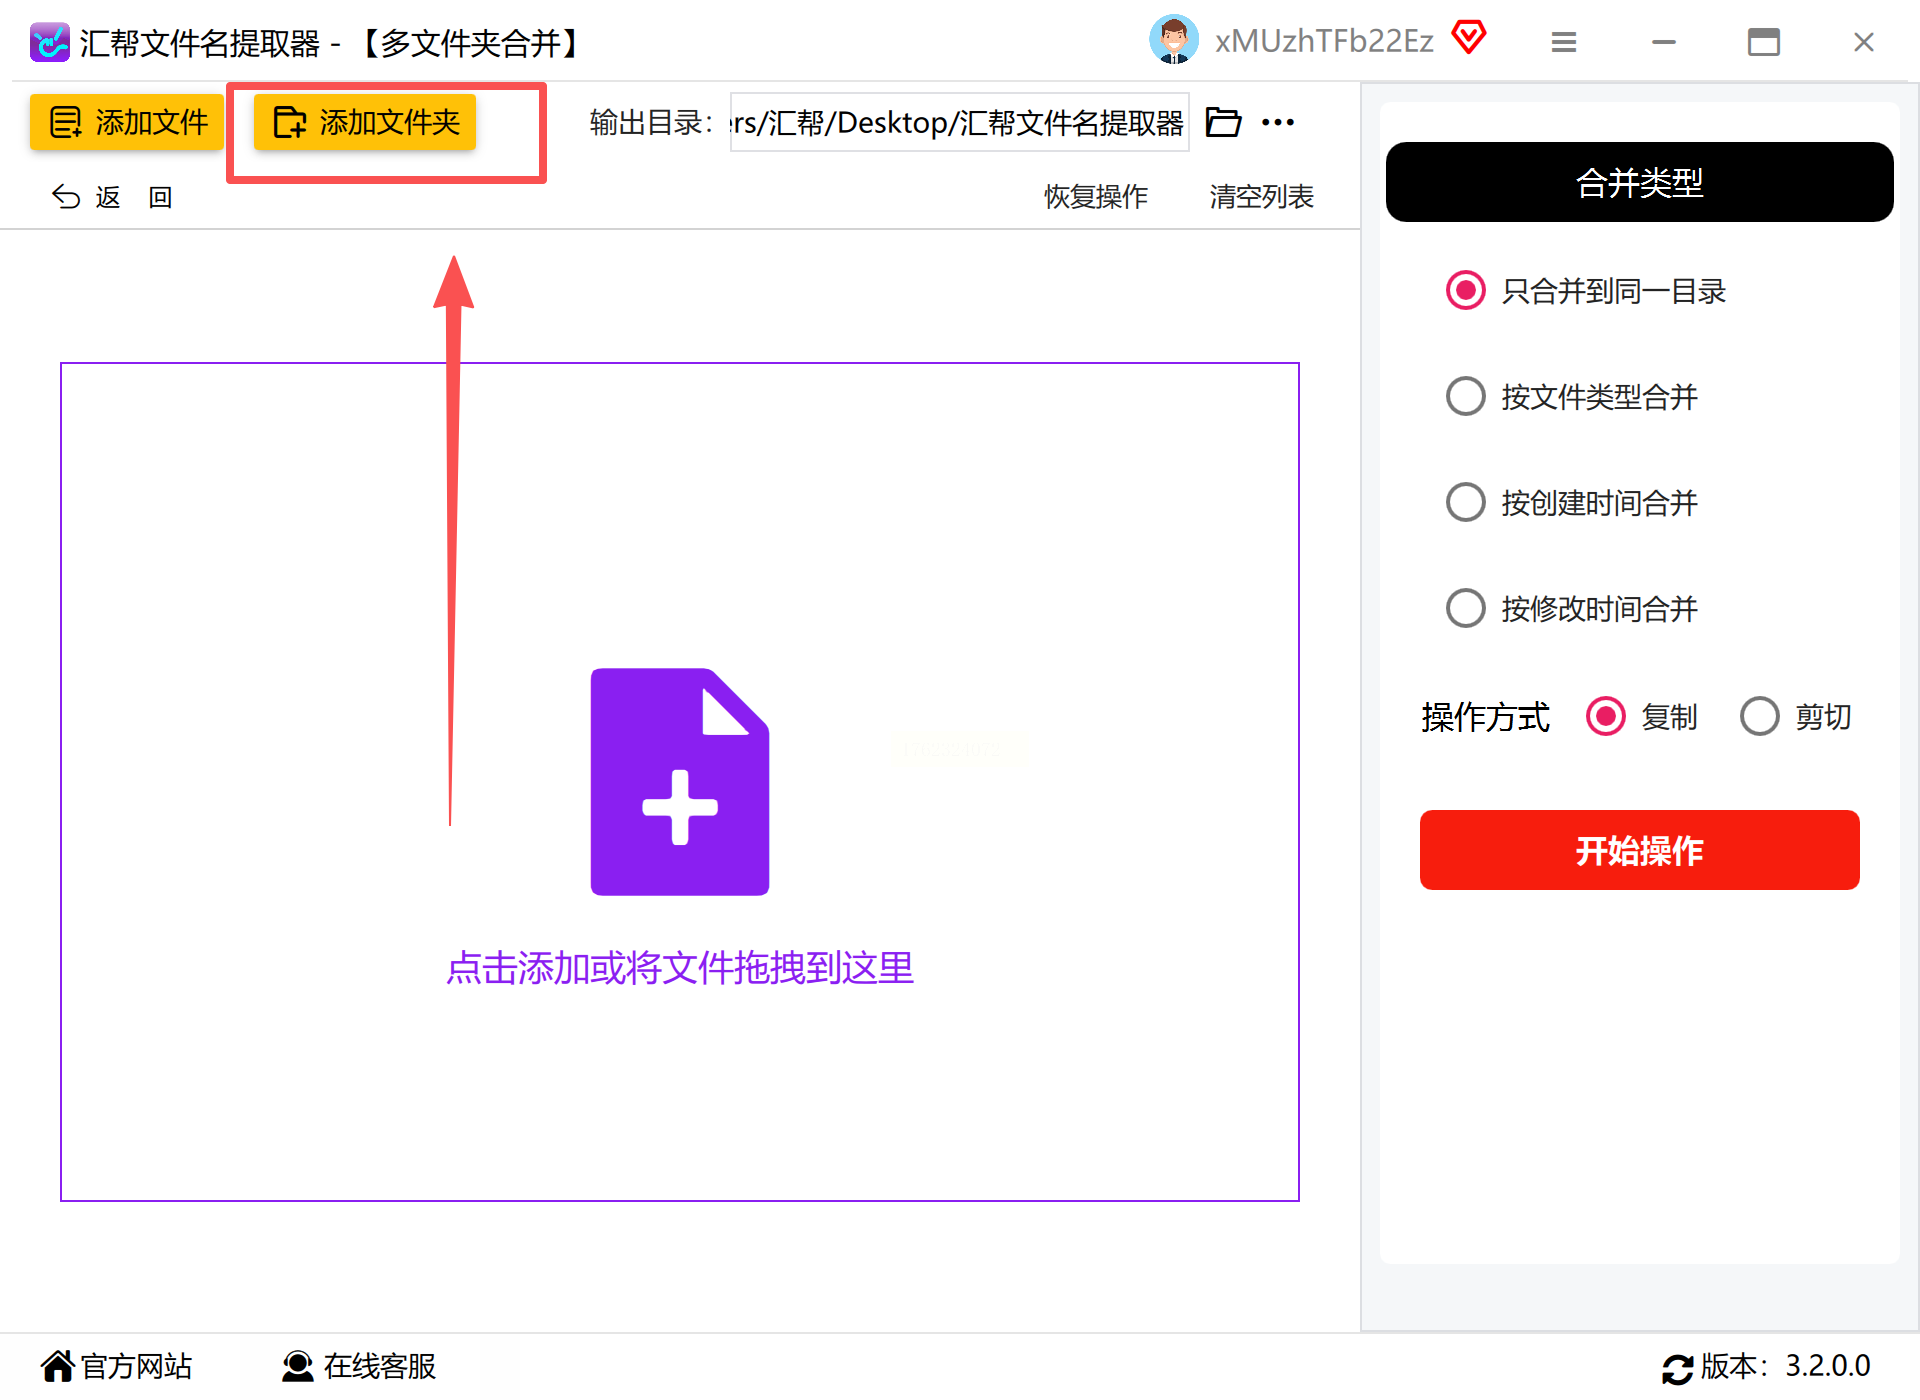Choose the Cut operation mode
Screen dimensions: 1920x1400
(1759, 717)
